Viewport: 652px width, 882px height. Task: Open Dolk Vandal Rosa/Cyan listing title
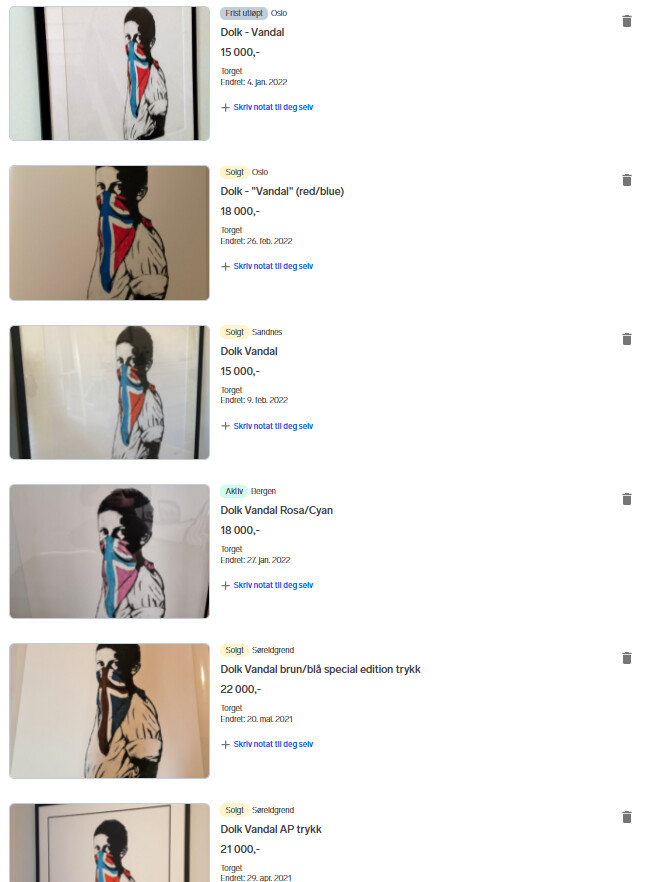276,510
